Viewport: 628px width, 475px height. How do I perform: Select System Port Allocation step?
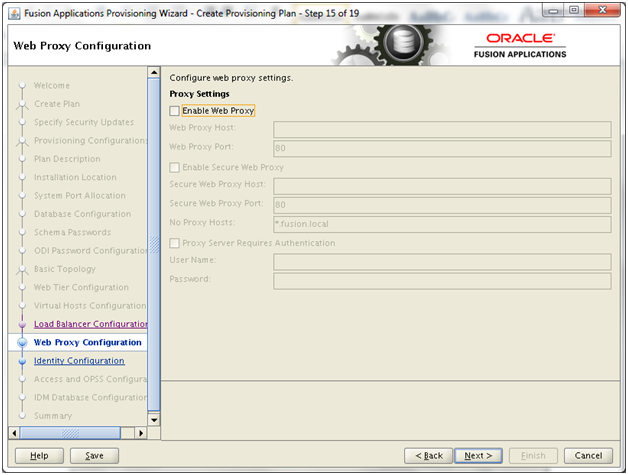(80, 196)
